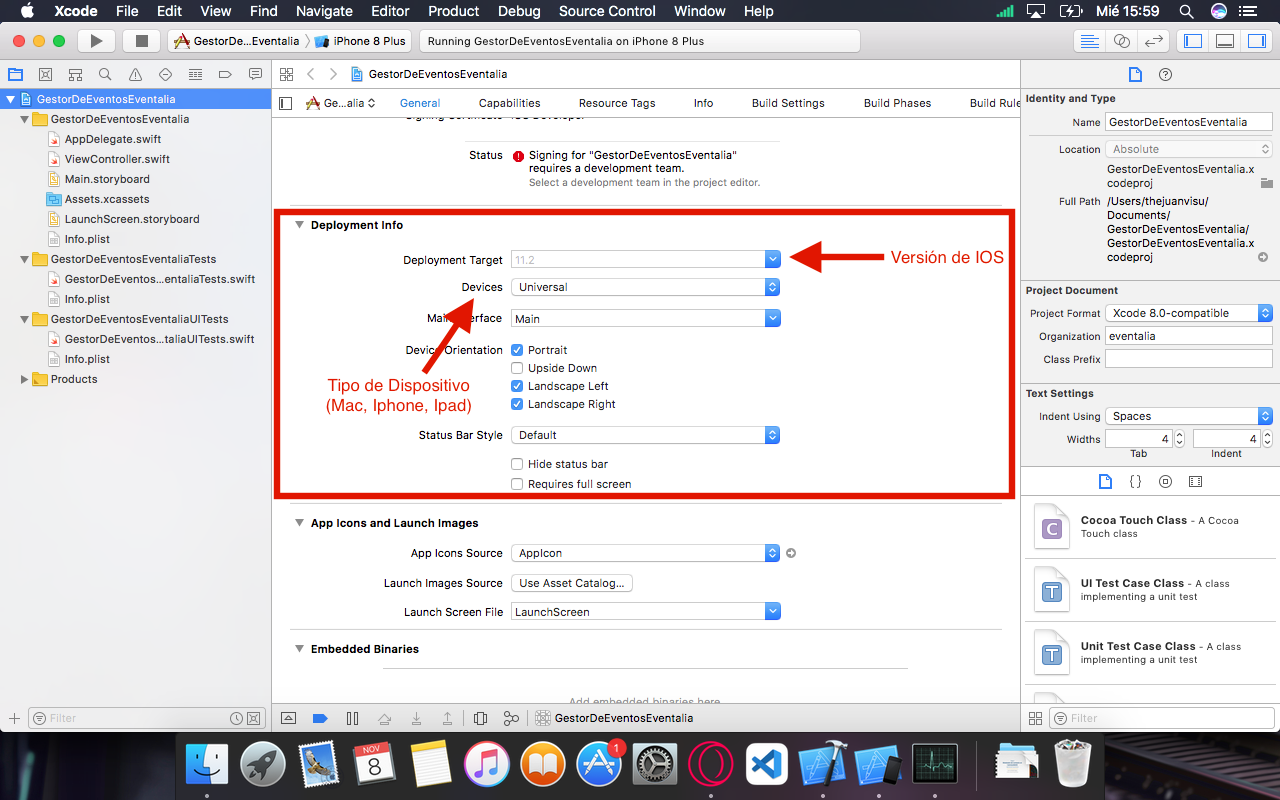The image size is (1280, 800).
Task: Expand the Products folder
Action: click(25, 379)
